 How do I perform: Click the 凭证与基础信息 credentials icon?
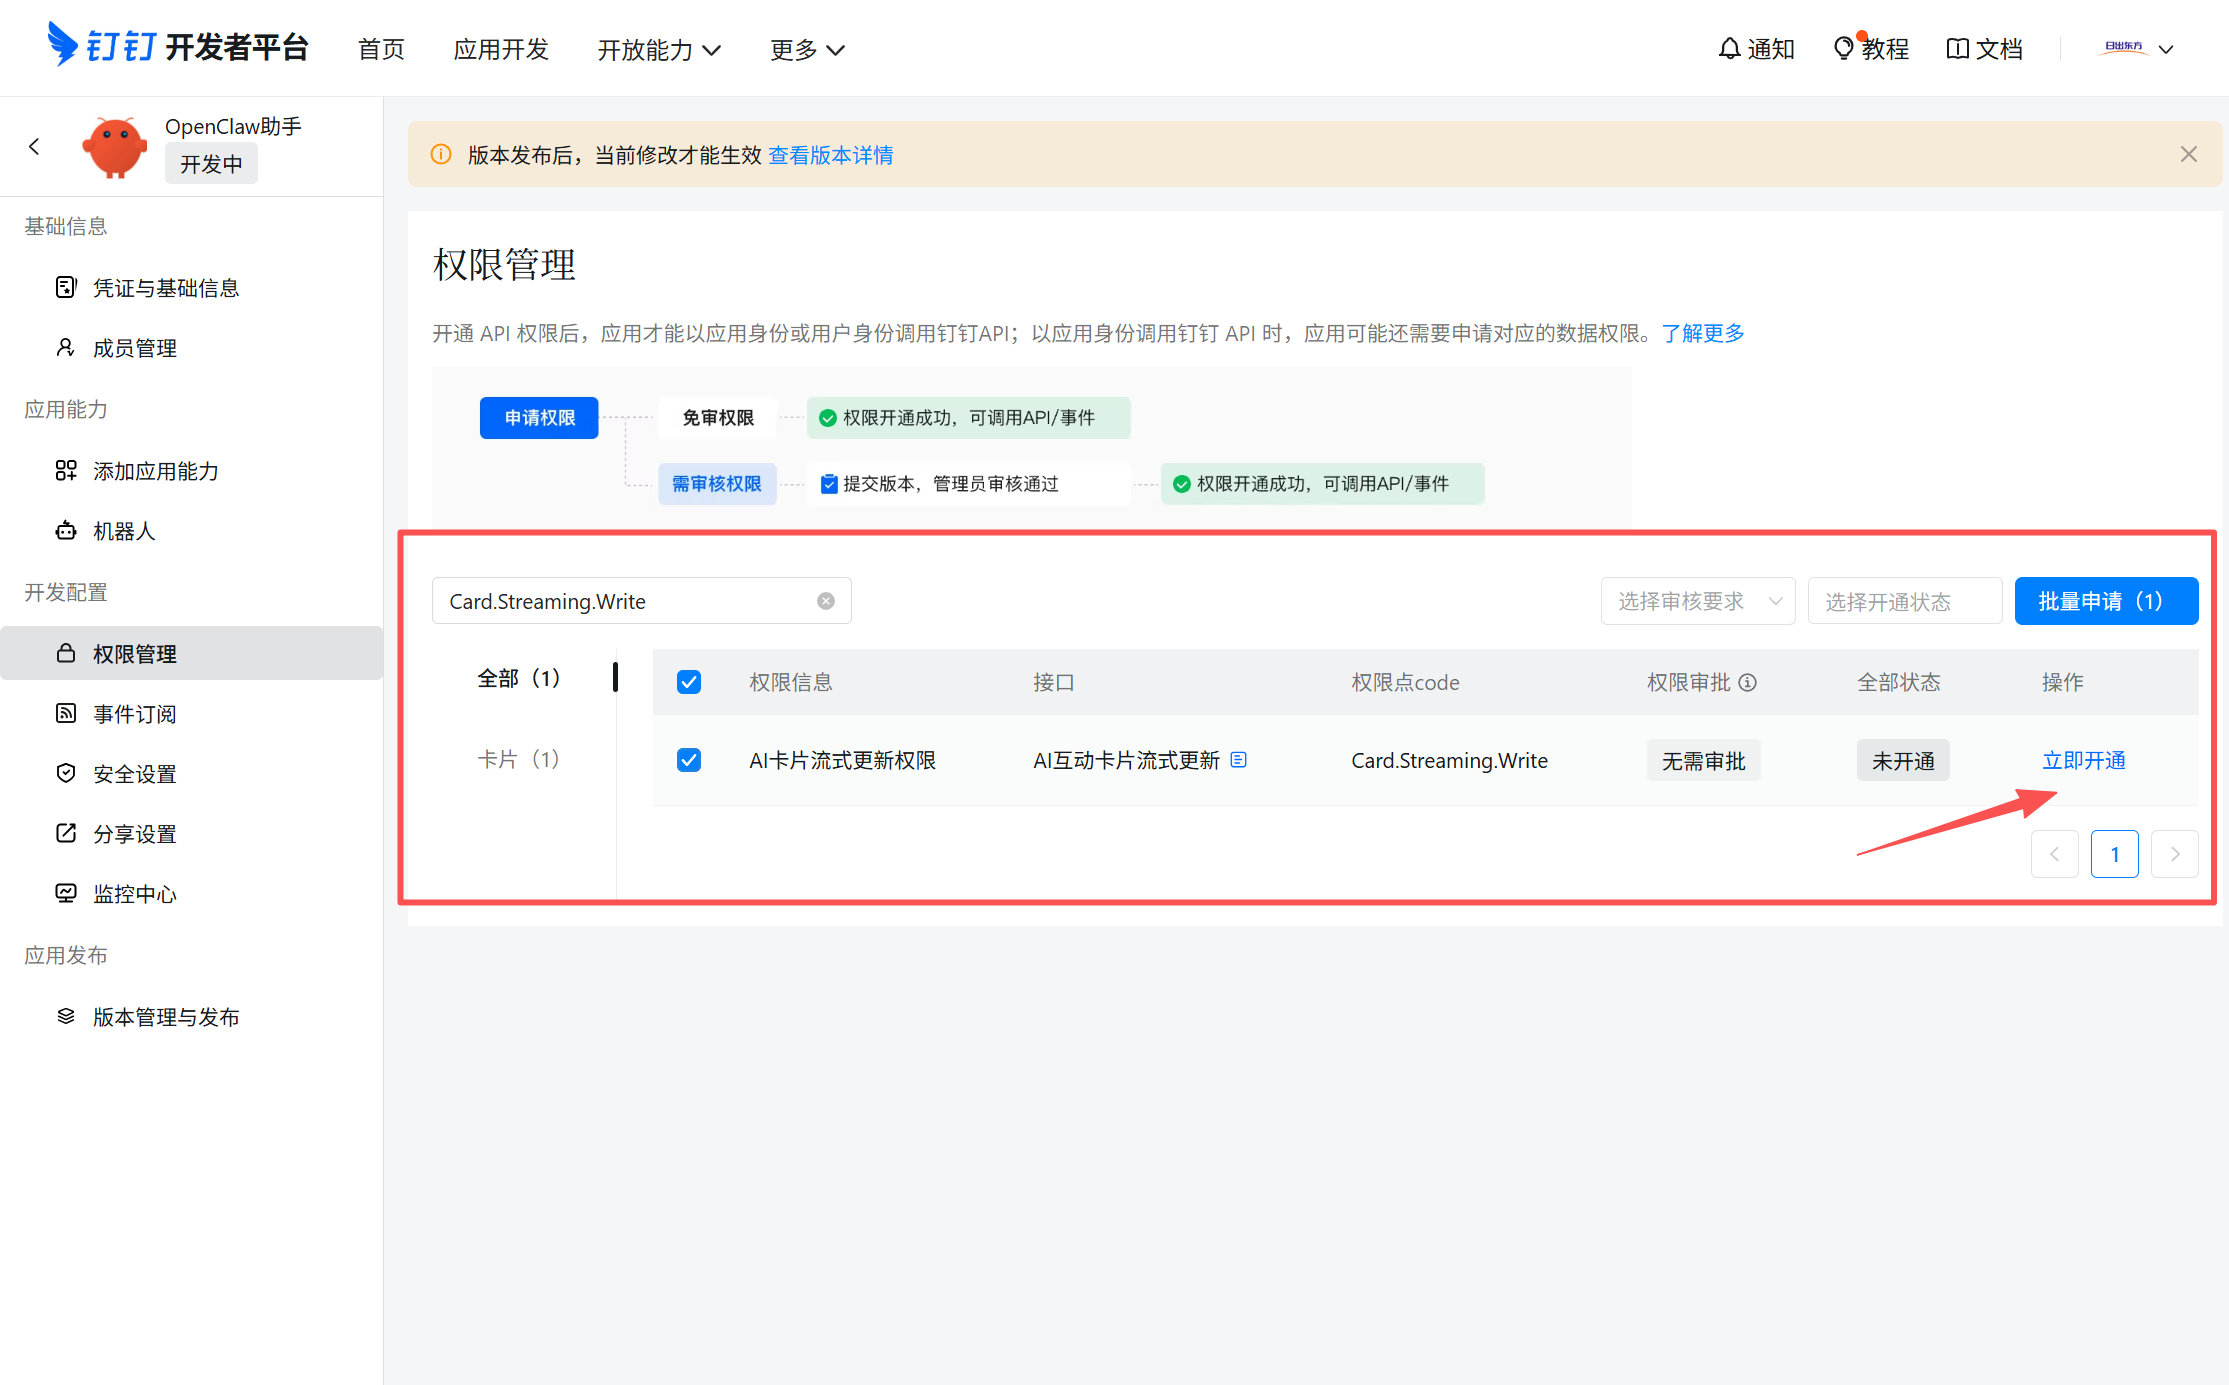click(65, 287)
